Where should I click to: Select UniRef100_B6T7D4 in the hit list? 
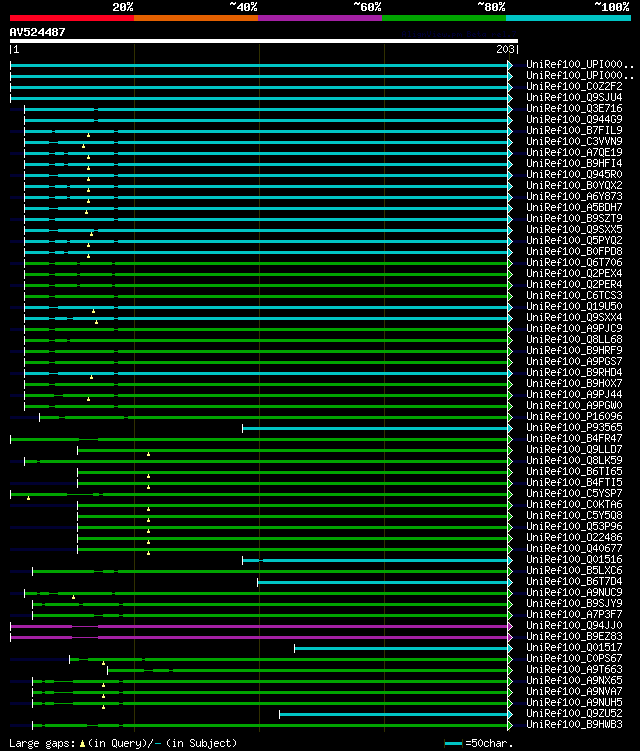click(x=574, y=582)
